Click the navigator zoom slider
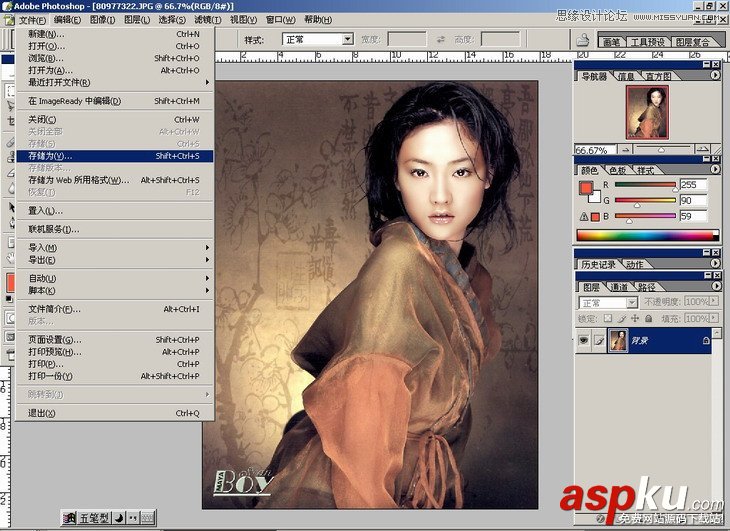This screenshot has height=531, width=730. click(x=663, y=149)
